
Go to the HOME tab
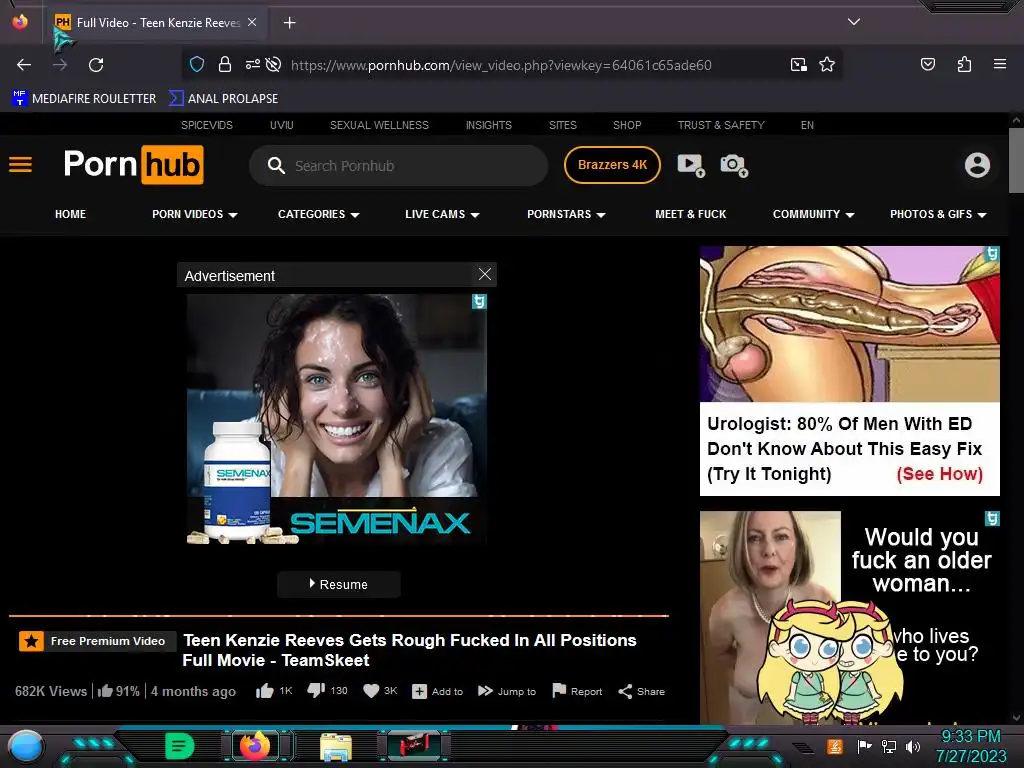(x=71, y=214)
